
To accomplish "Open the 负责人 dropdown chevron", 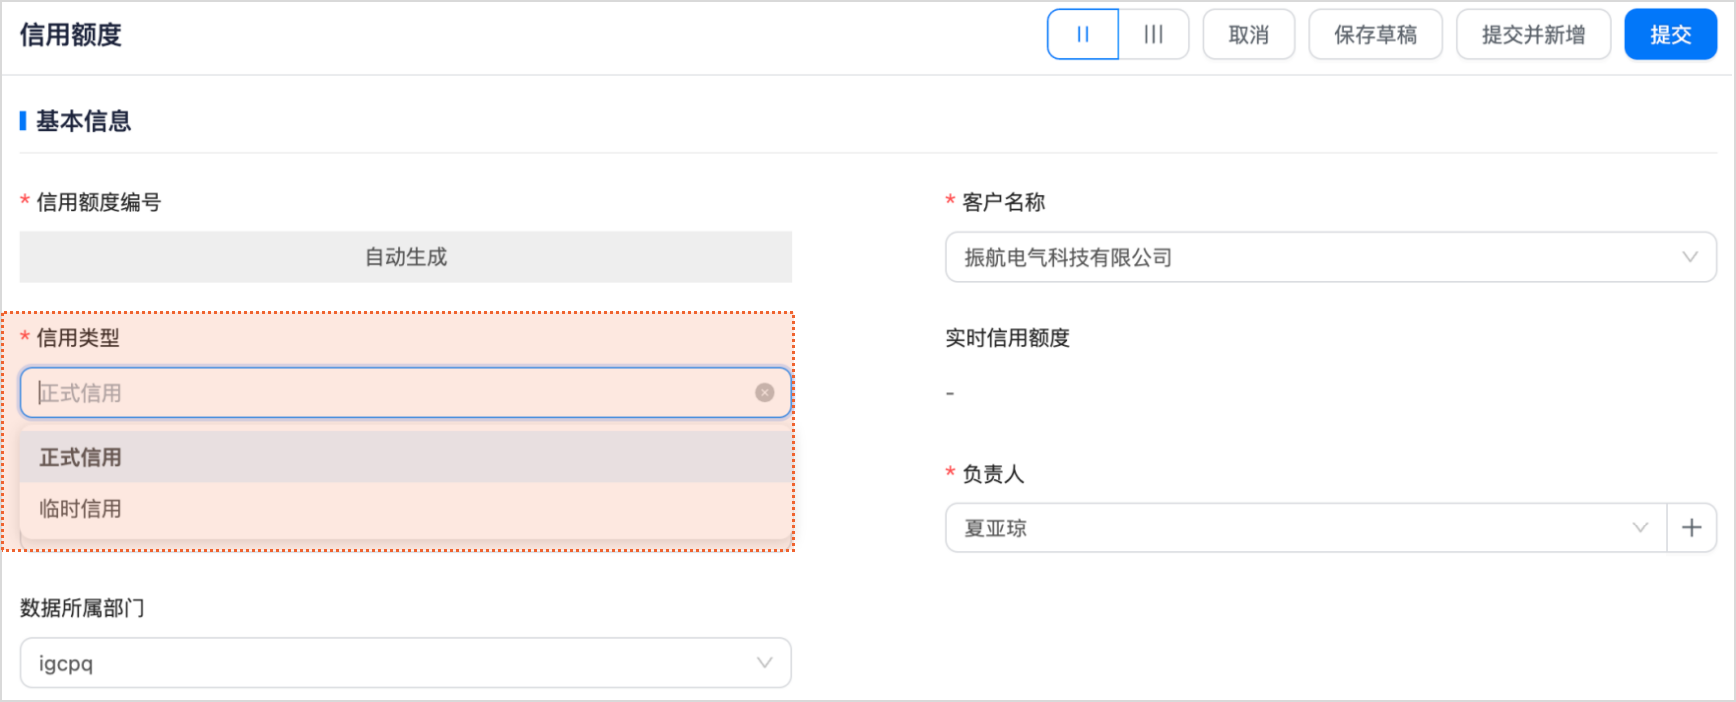I will tap(1640, 528).
